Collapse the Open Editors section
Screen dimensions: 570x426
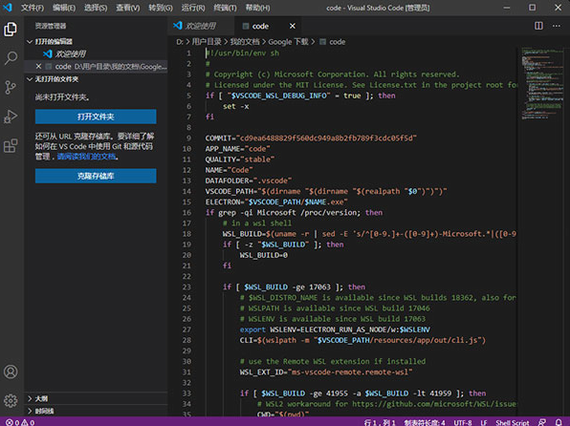click(x=30, y=42)
